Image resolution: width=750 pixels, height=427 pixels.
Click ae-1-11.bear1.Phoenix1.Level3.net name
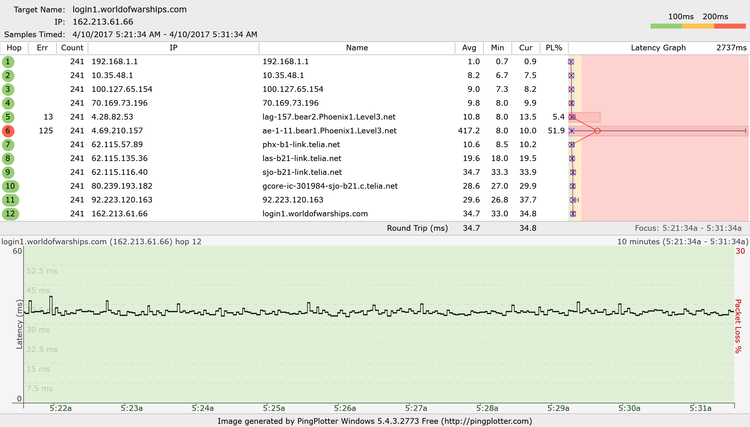pyautogui.click(x=330, y=131)
